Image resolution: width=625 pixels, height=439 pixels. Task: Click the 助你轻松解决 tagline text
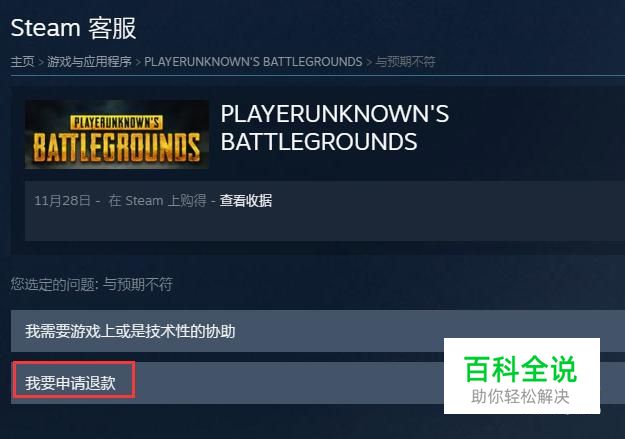[520, 397]
